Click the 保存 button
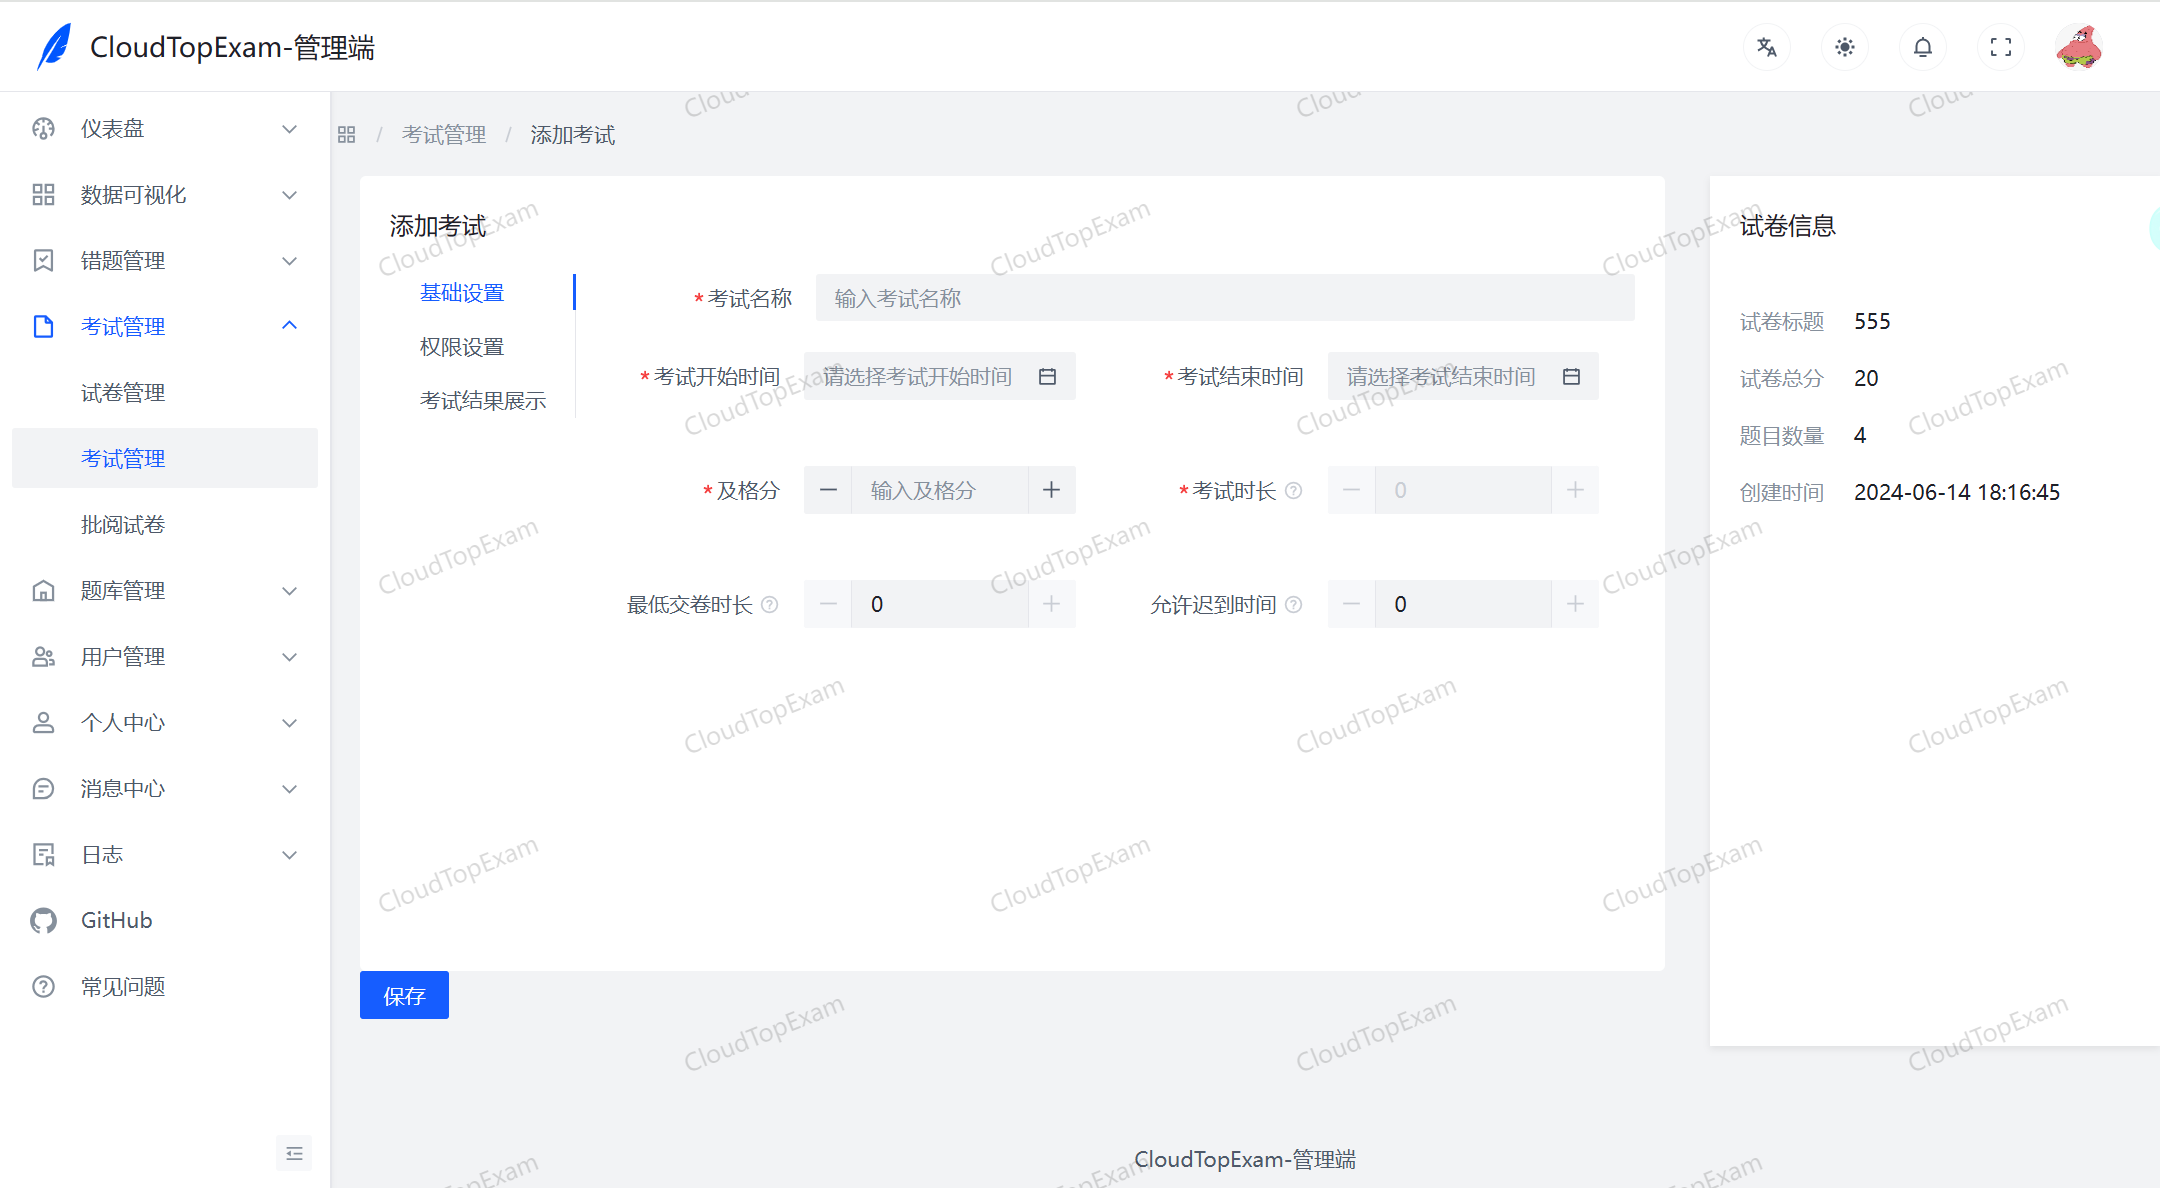Image resolution: width=2160 pixels, height=1188 pixels. 403,994
